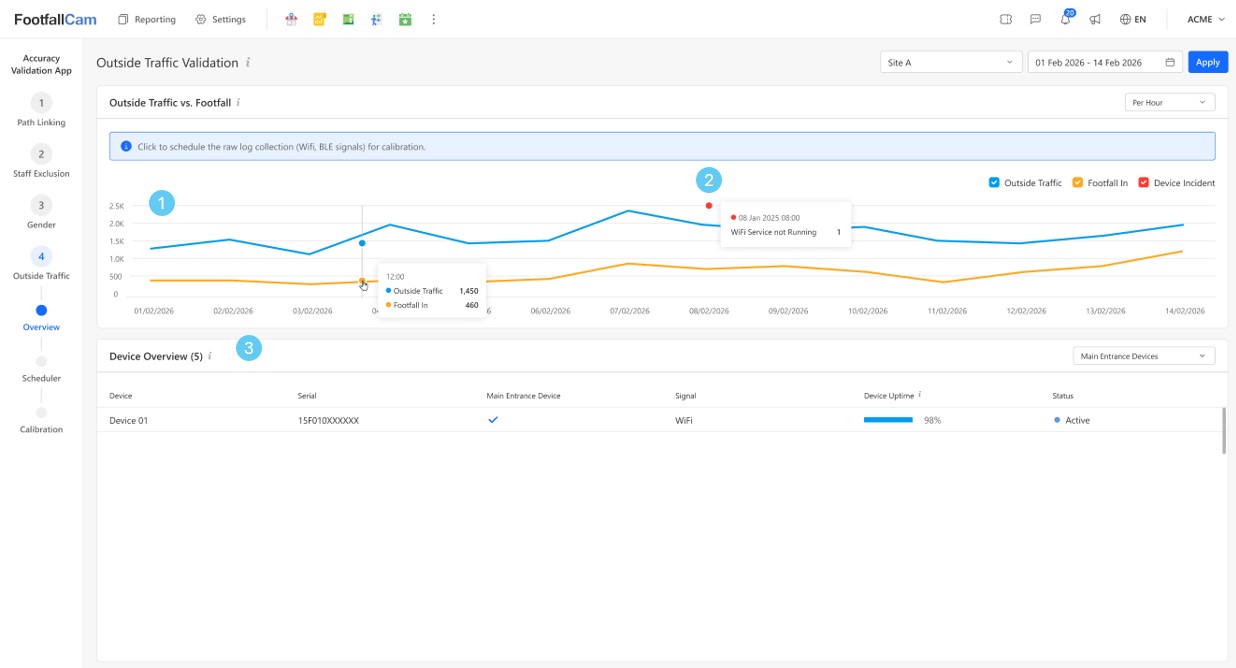Open the chat messages icon
The width and height of the screenshot is (1236, 668).
[x=1035, y=19]
